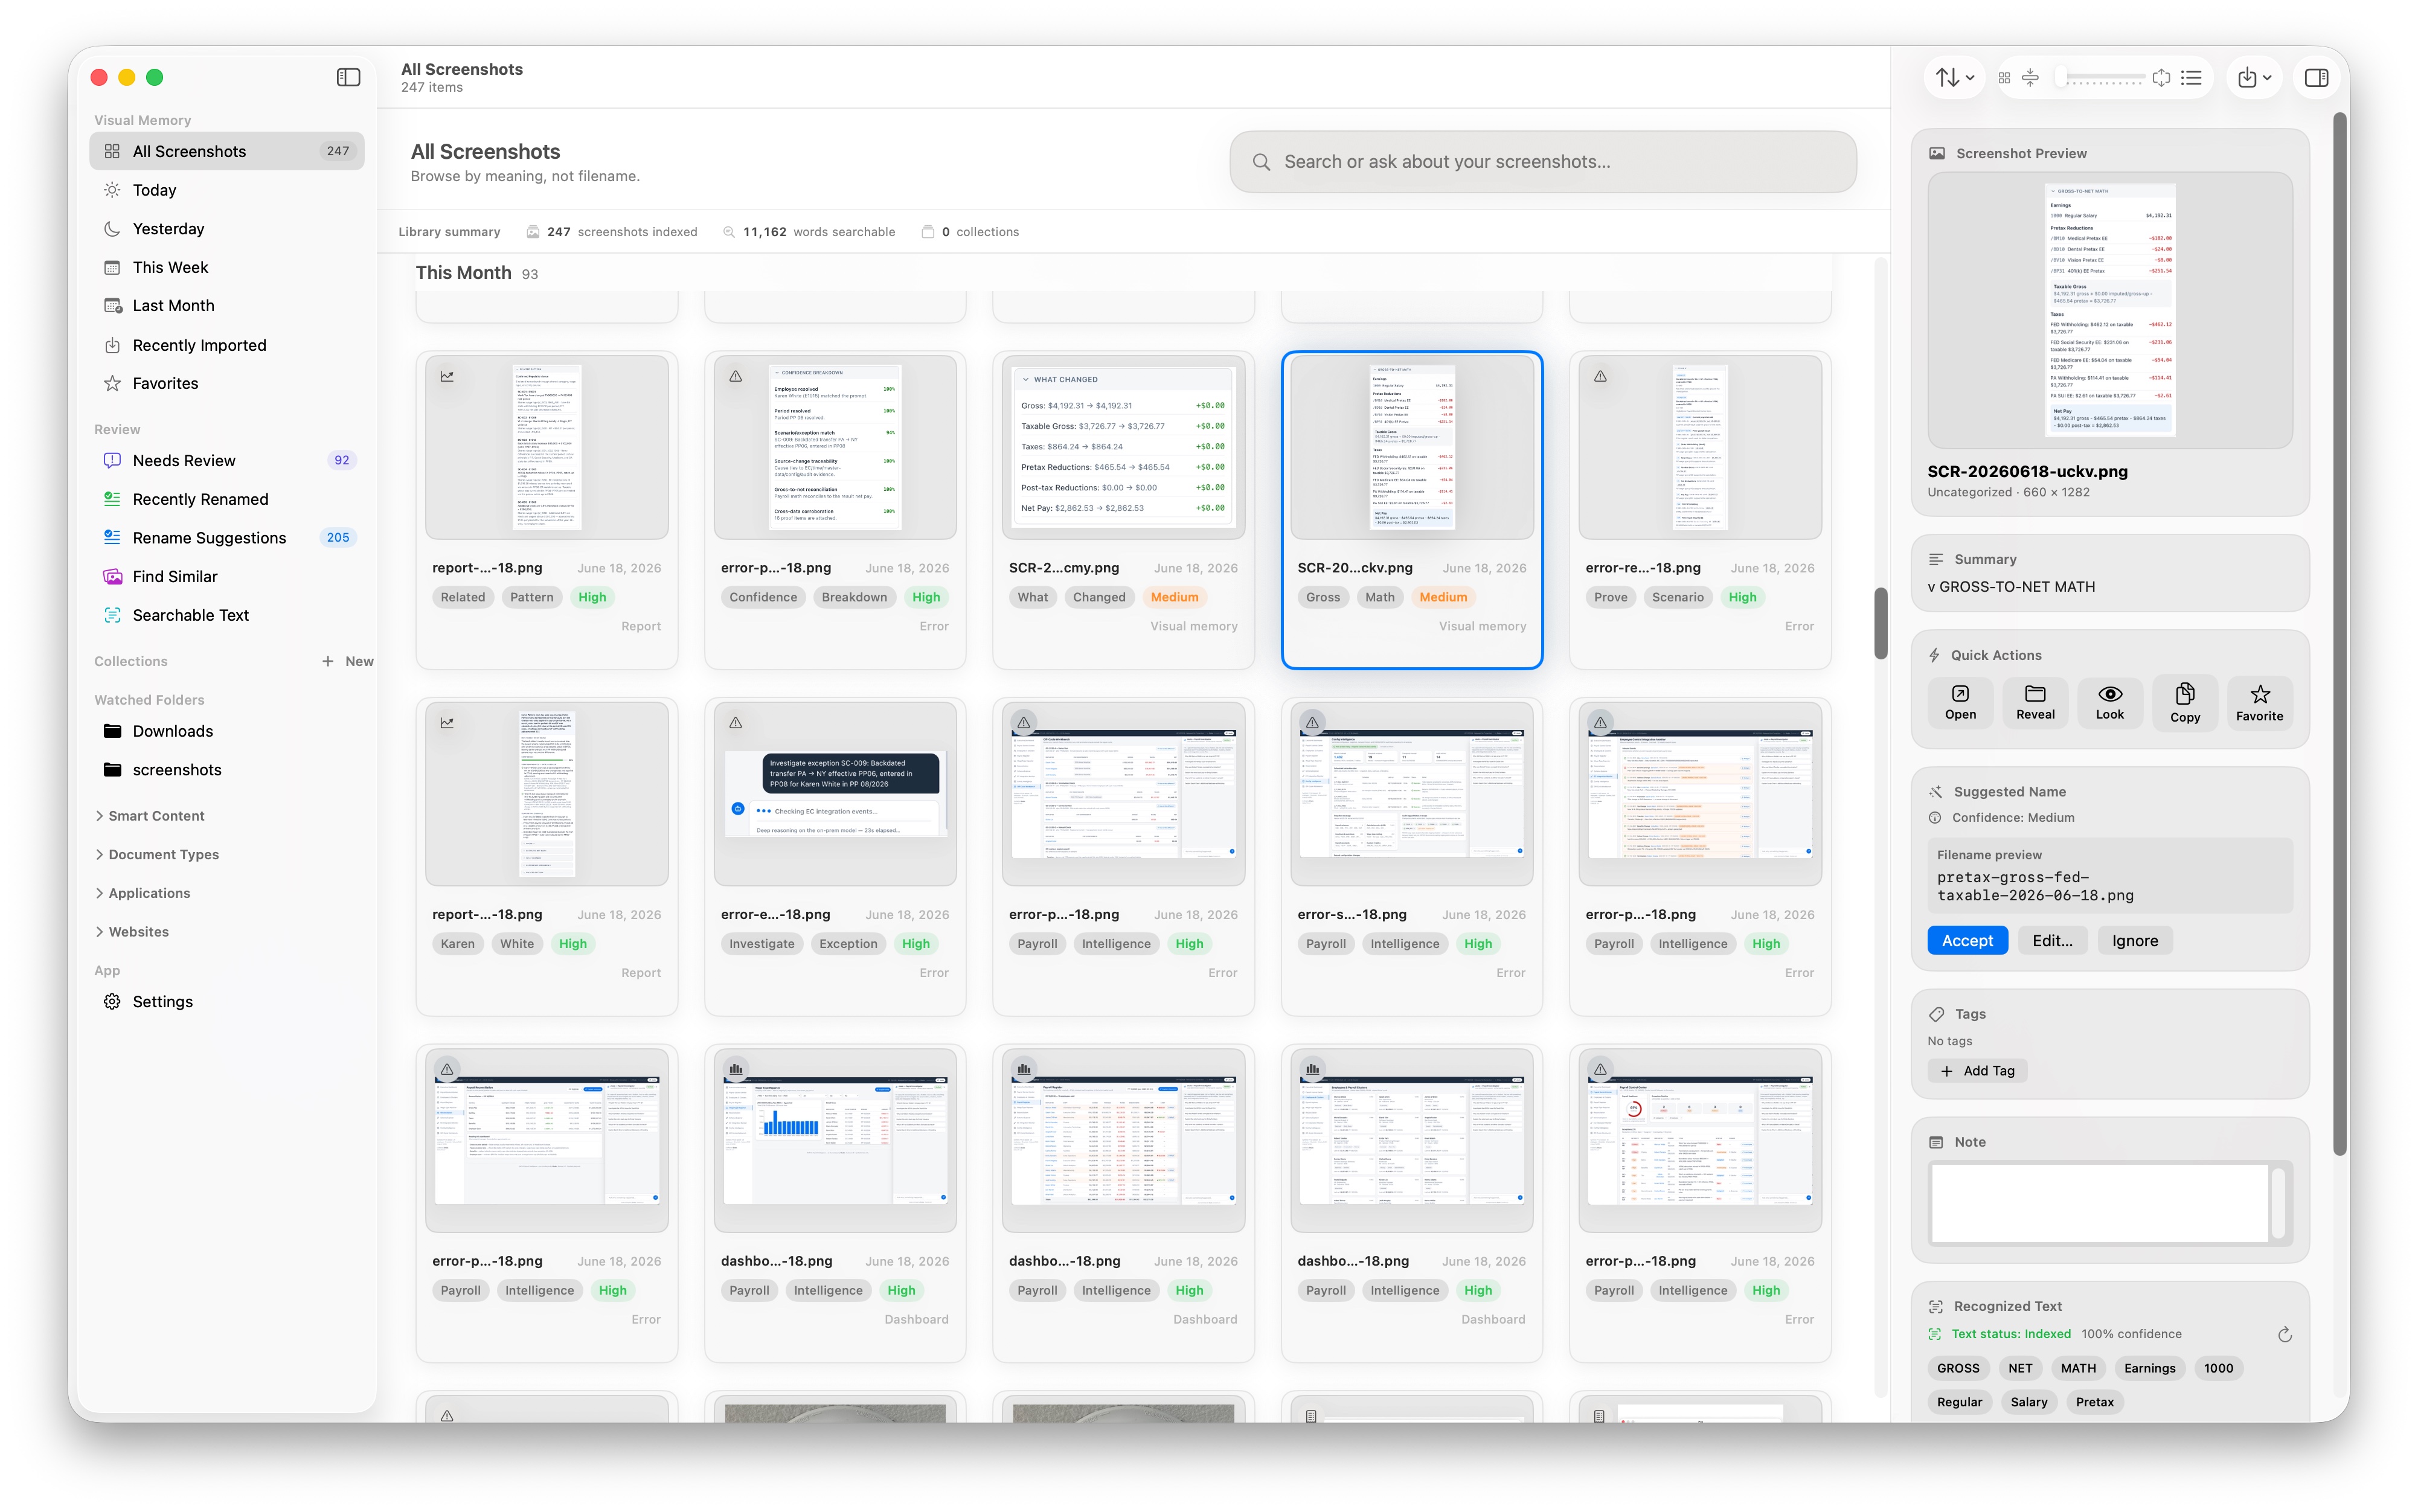Toggle the right inspector panel
This screenshot has height=1512, width=2418.
[2316, 77]
